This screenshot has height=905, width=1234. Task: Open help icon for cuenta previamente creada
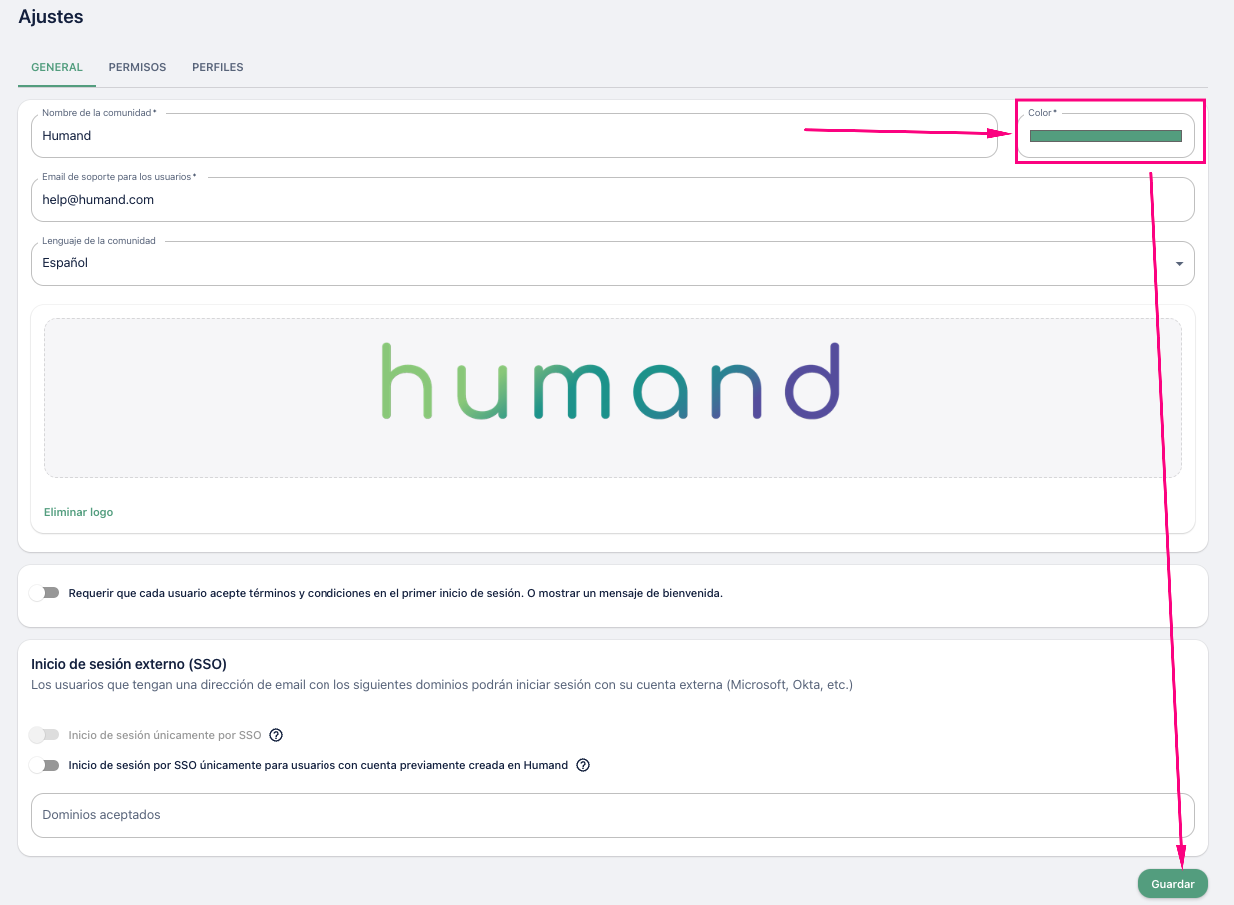coord(583,765)
